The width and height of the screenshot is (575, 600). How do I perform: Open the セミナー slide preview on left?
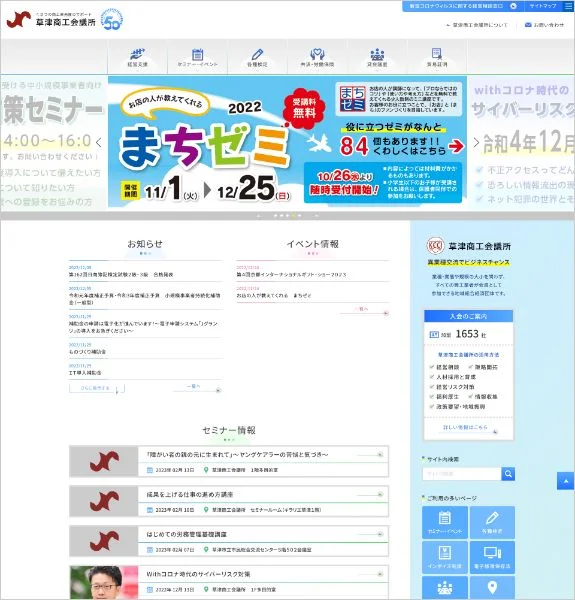coord(54,142)
